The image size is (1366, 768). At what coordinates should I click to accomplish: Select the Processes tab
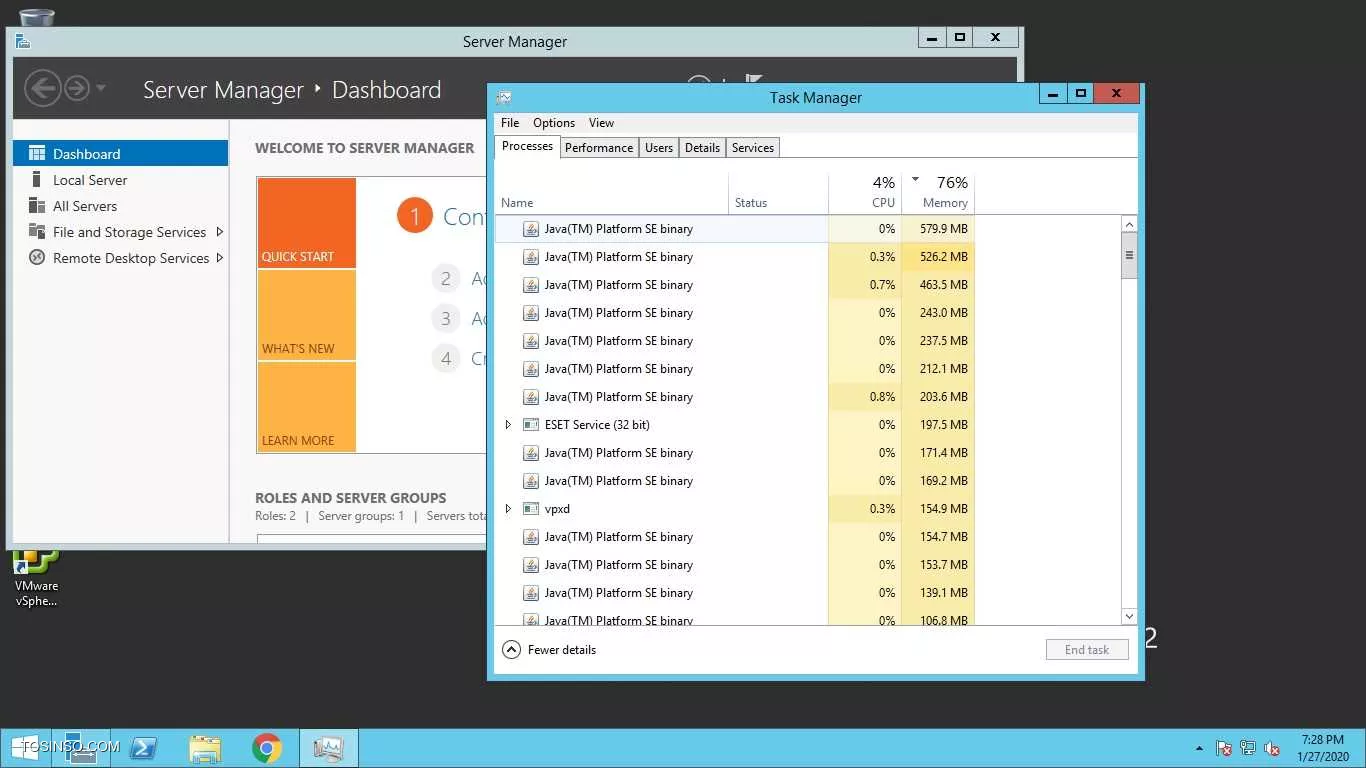(x=527, y=146)
